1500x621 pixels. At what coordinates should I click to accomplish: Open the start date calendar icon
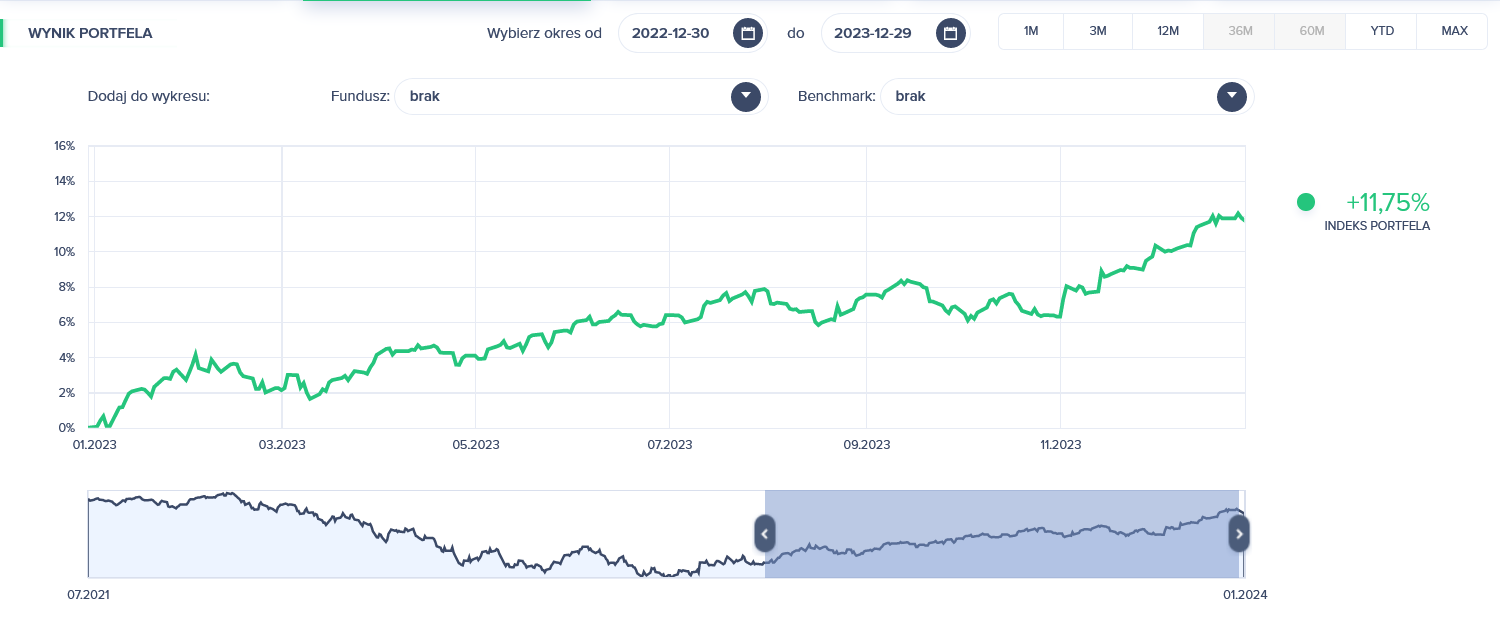click(747, 33)
